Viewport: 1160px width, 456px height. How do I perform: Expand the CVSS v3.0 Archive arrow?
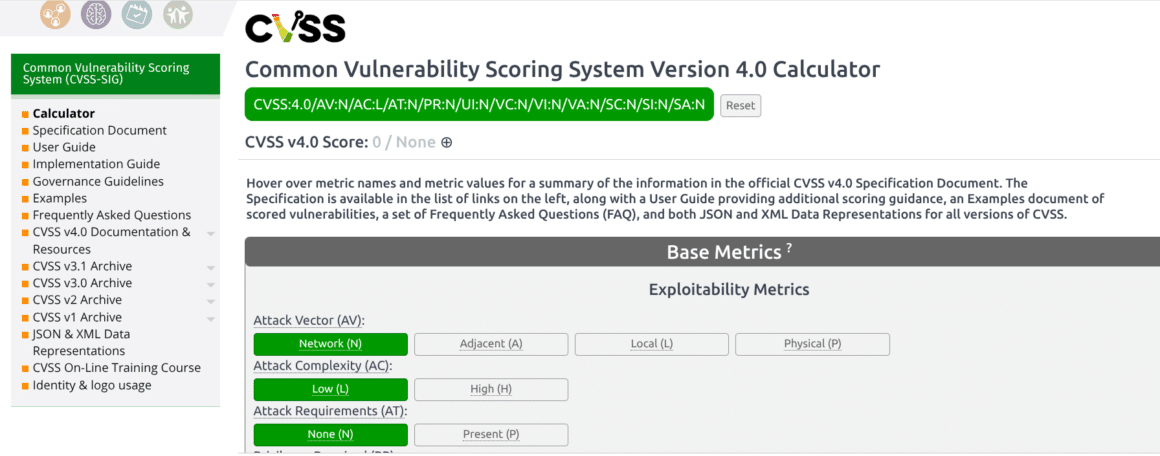coord(211,285)
